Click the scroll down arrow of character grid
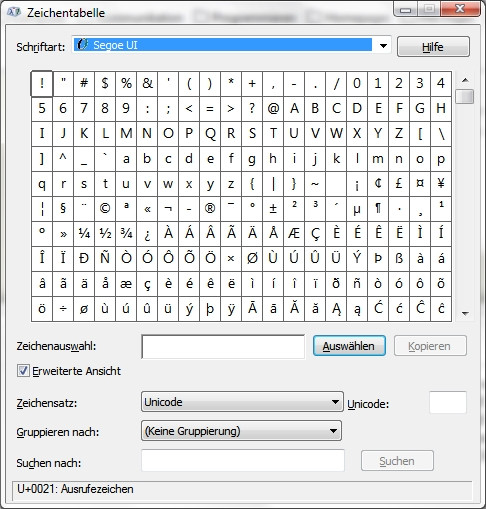The image size is (486, 509). [465, 313]
